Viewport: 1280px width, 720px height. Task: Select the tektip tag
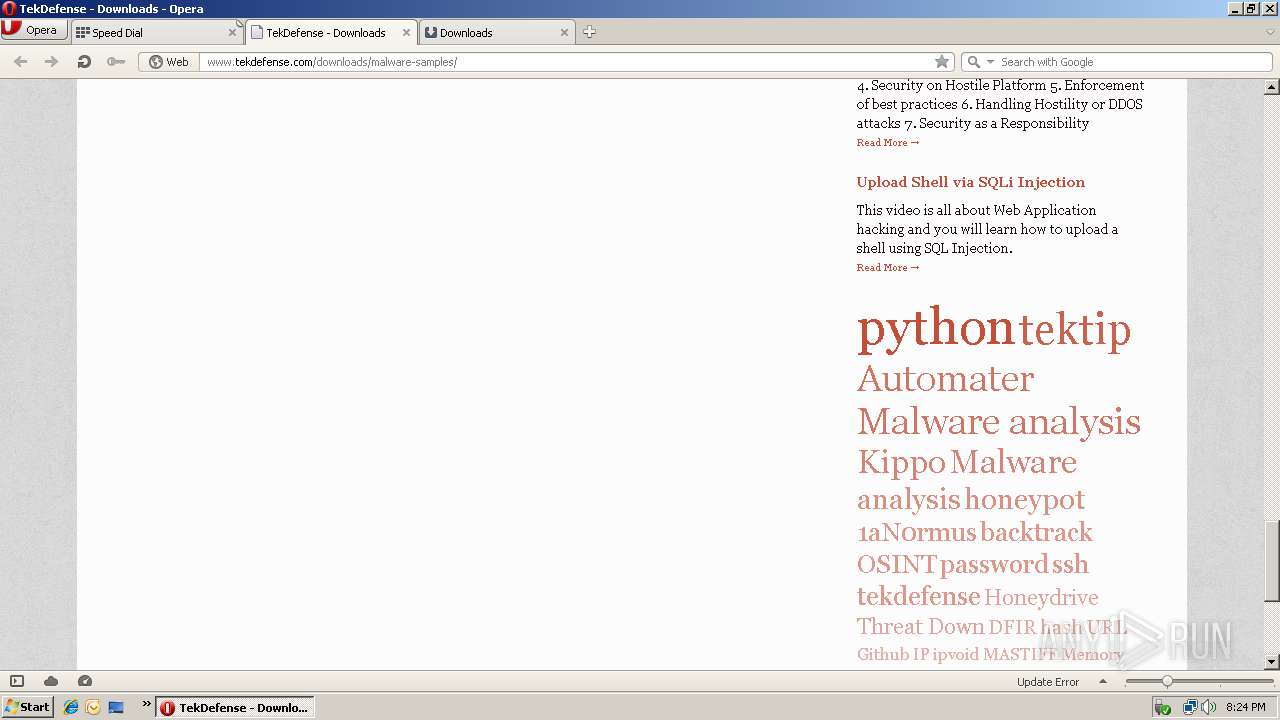1075,330
